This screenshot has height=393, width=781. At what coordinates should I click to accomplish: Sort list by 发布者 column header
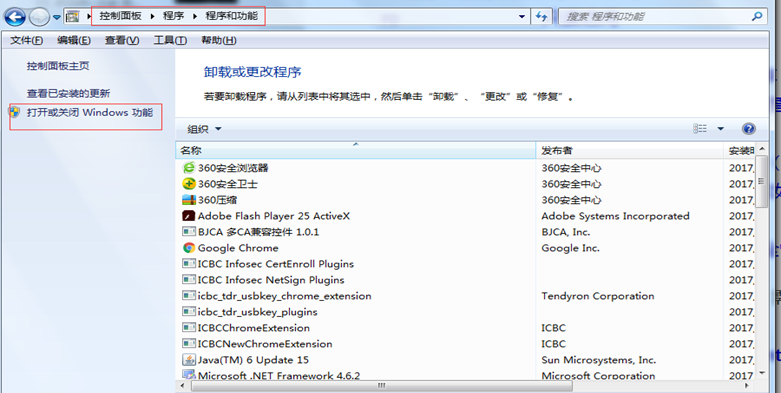point(630,150)
